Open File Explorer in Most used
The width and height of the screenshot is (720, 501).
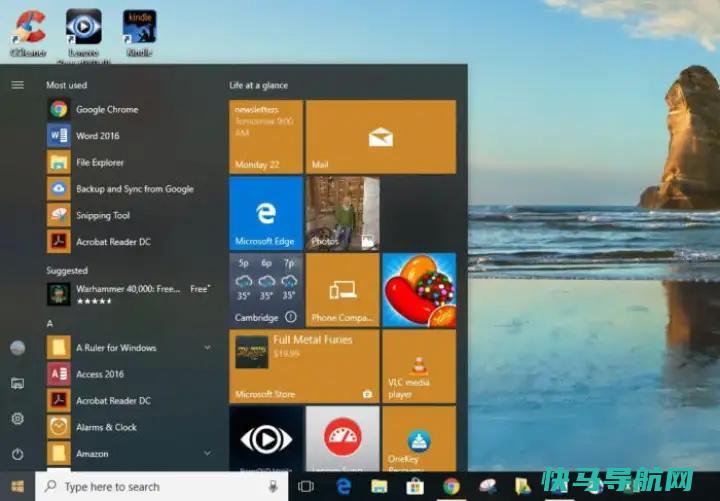pyautogui.click(x=129, y=163)
